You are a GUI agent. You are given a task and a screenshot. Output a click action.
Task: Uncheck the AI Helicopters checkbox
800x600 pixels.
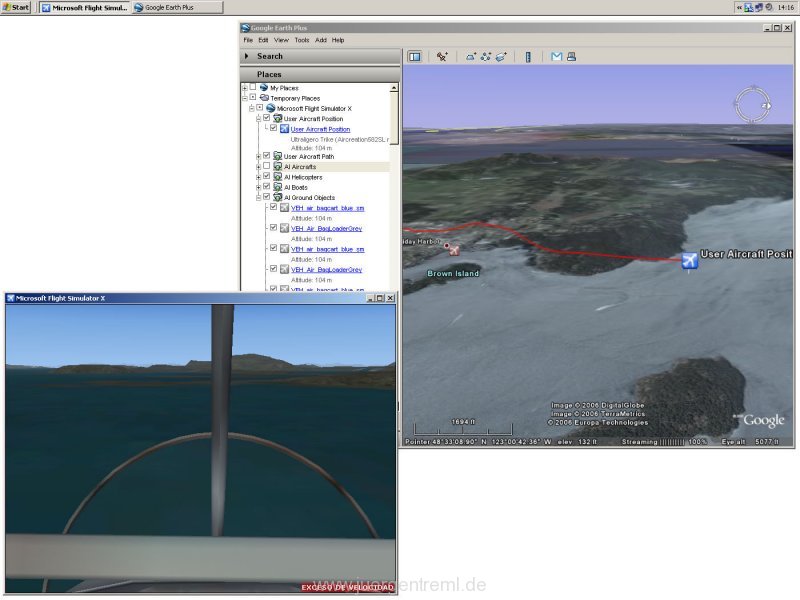(266, 176)
